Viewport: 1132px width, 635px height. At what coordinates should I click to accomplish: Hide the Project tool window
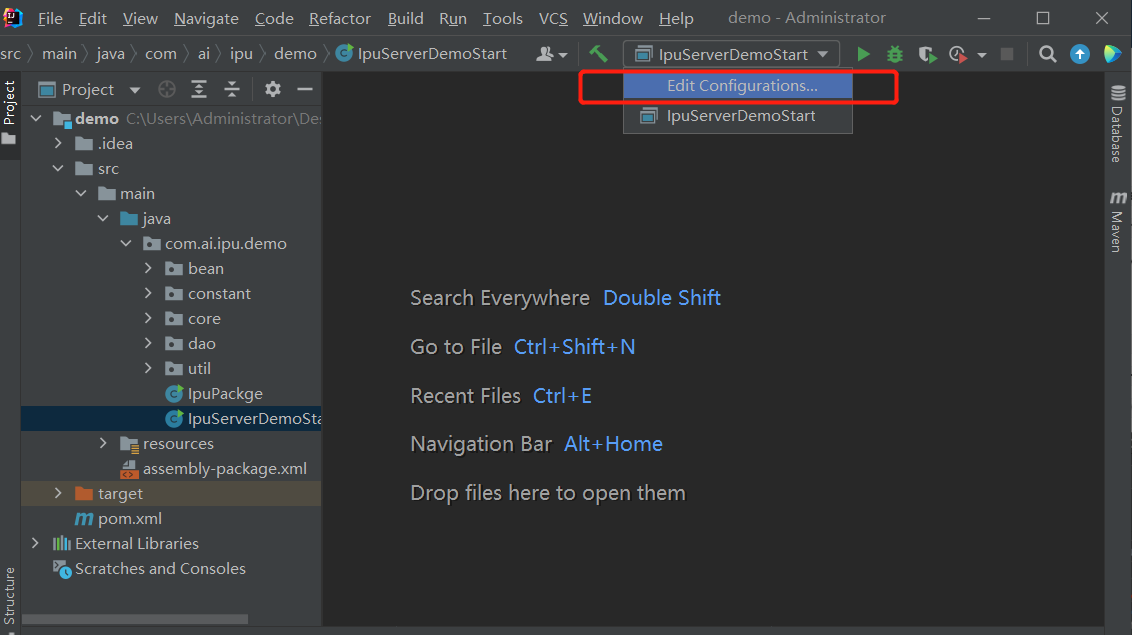coord(305,90)
